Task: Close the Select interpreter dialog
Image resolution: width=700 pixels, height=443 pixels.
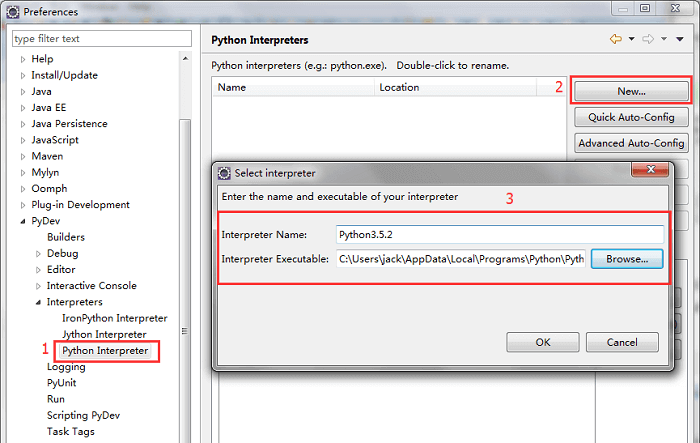Action: coord(650,172)
